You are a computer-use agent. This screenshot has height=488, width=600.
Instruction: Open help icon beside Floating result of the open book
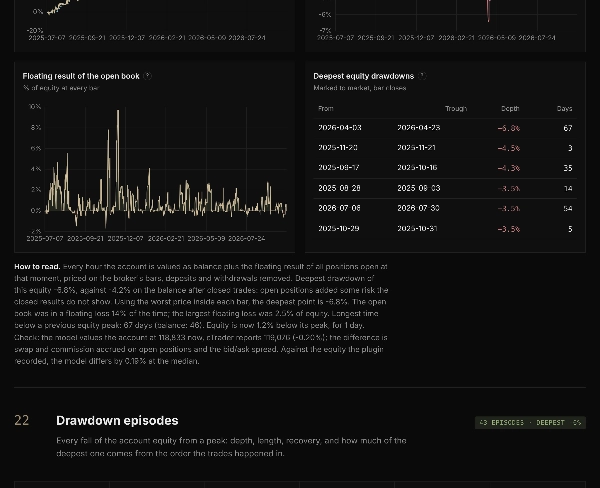point(147,76)
